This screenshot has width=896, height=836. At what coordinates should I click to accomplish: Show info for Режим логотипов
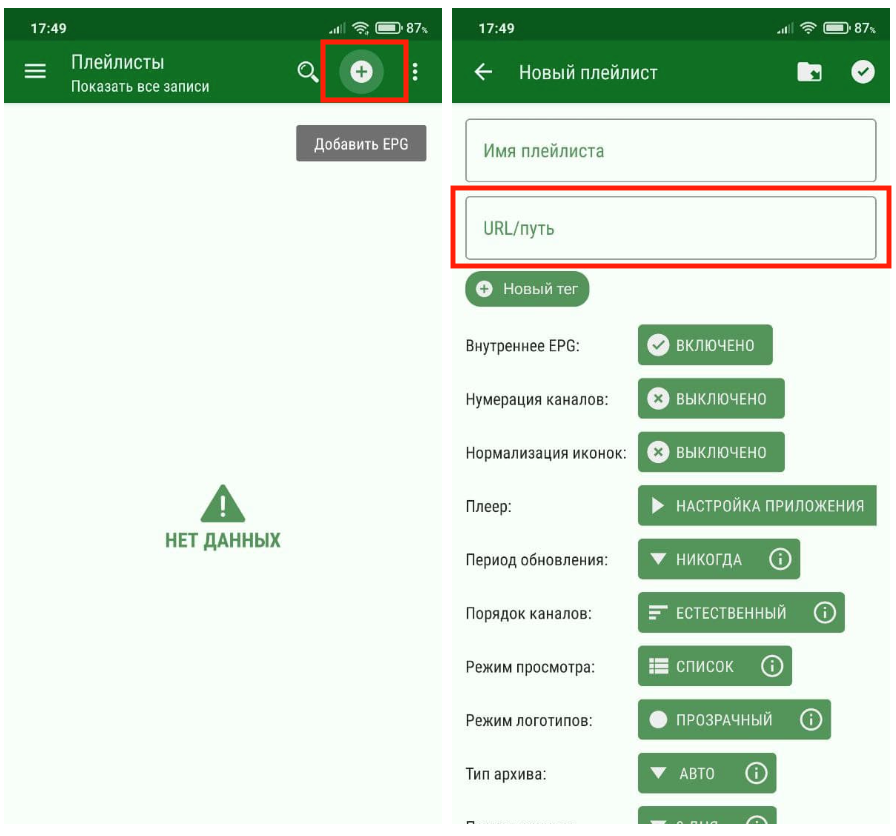(811, 720)
